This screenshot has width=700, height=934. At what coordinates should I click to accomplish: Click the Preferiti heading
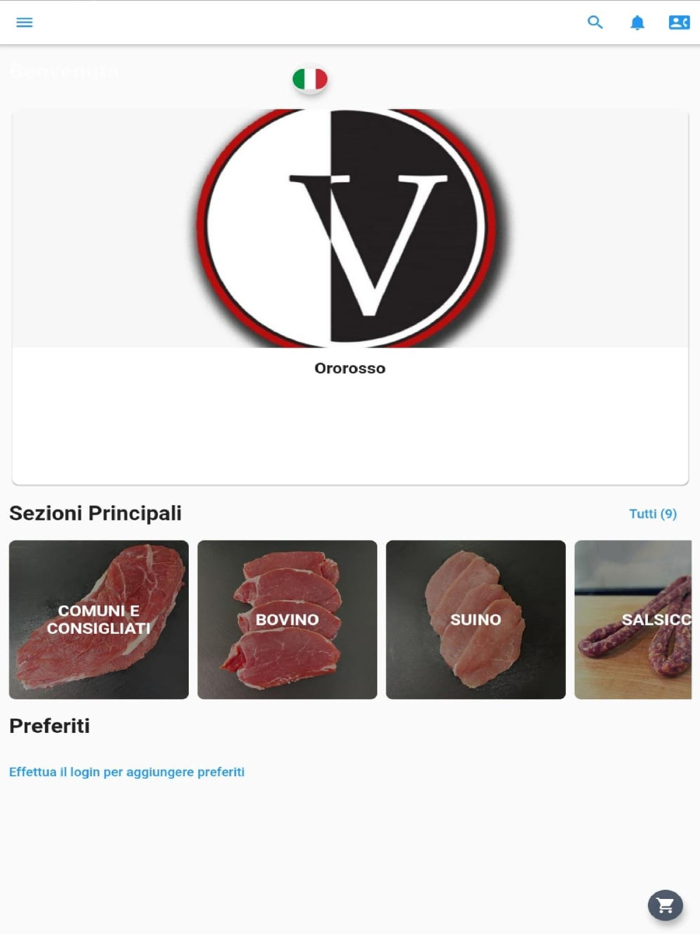pos(49,726)
